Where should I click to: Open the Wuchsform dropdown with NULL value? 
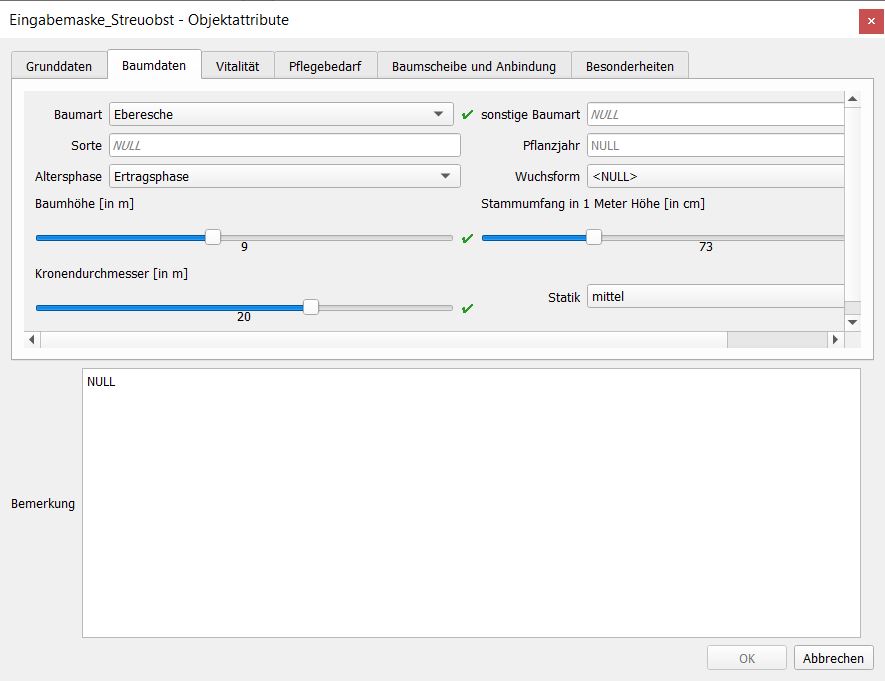pos(714,177)
